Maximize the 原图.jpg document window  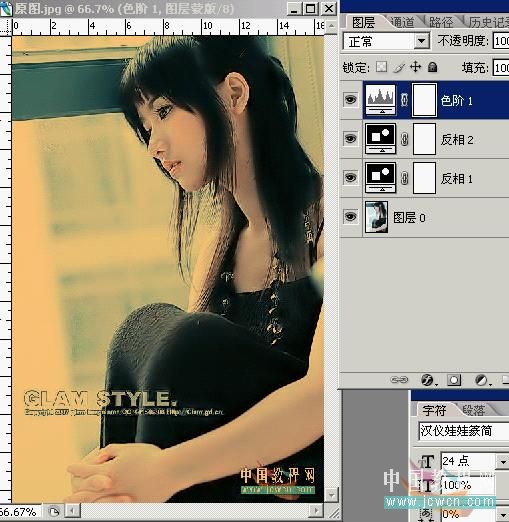(311, 9)
